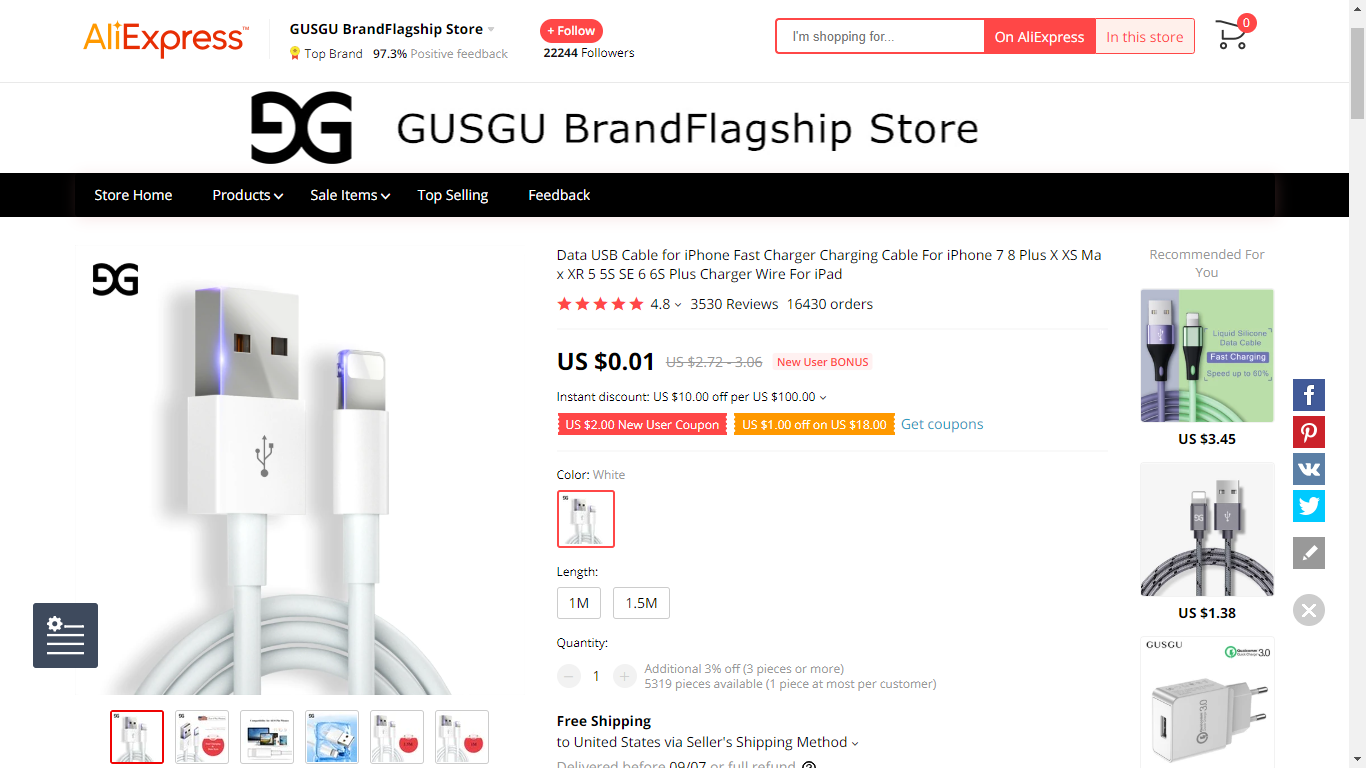Expand the Sale Items dropdown
The width and height of the screenshot is (1366, 768).
click(x=350, y=195)
